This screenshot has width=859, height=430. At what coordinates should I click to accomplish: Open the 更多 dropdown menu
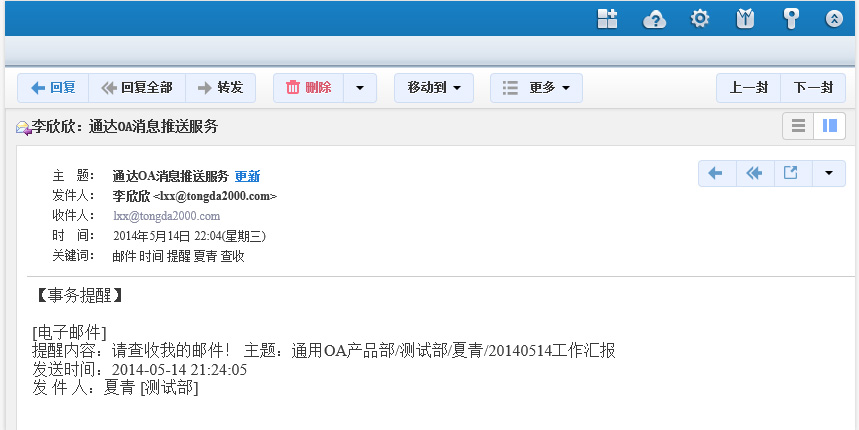536,88
